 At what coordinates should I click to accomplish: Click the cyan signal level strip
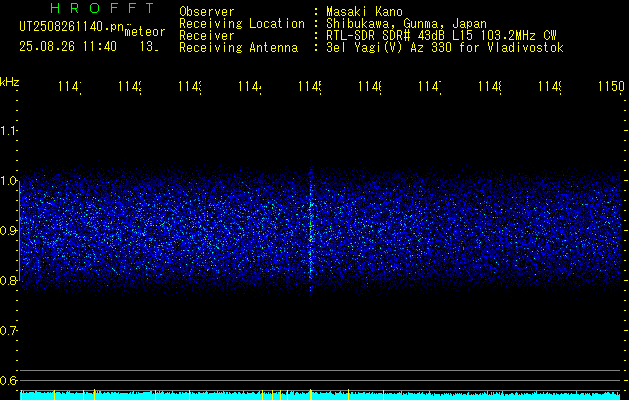321,396
